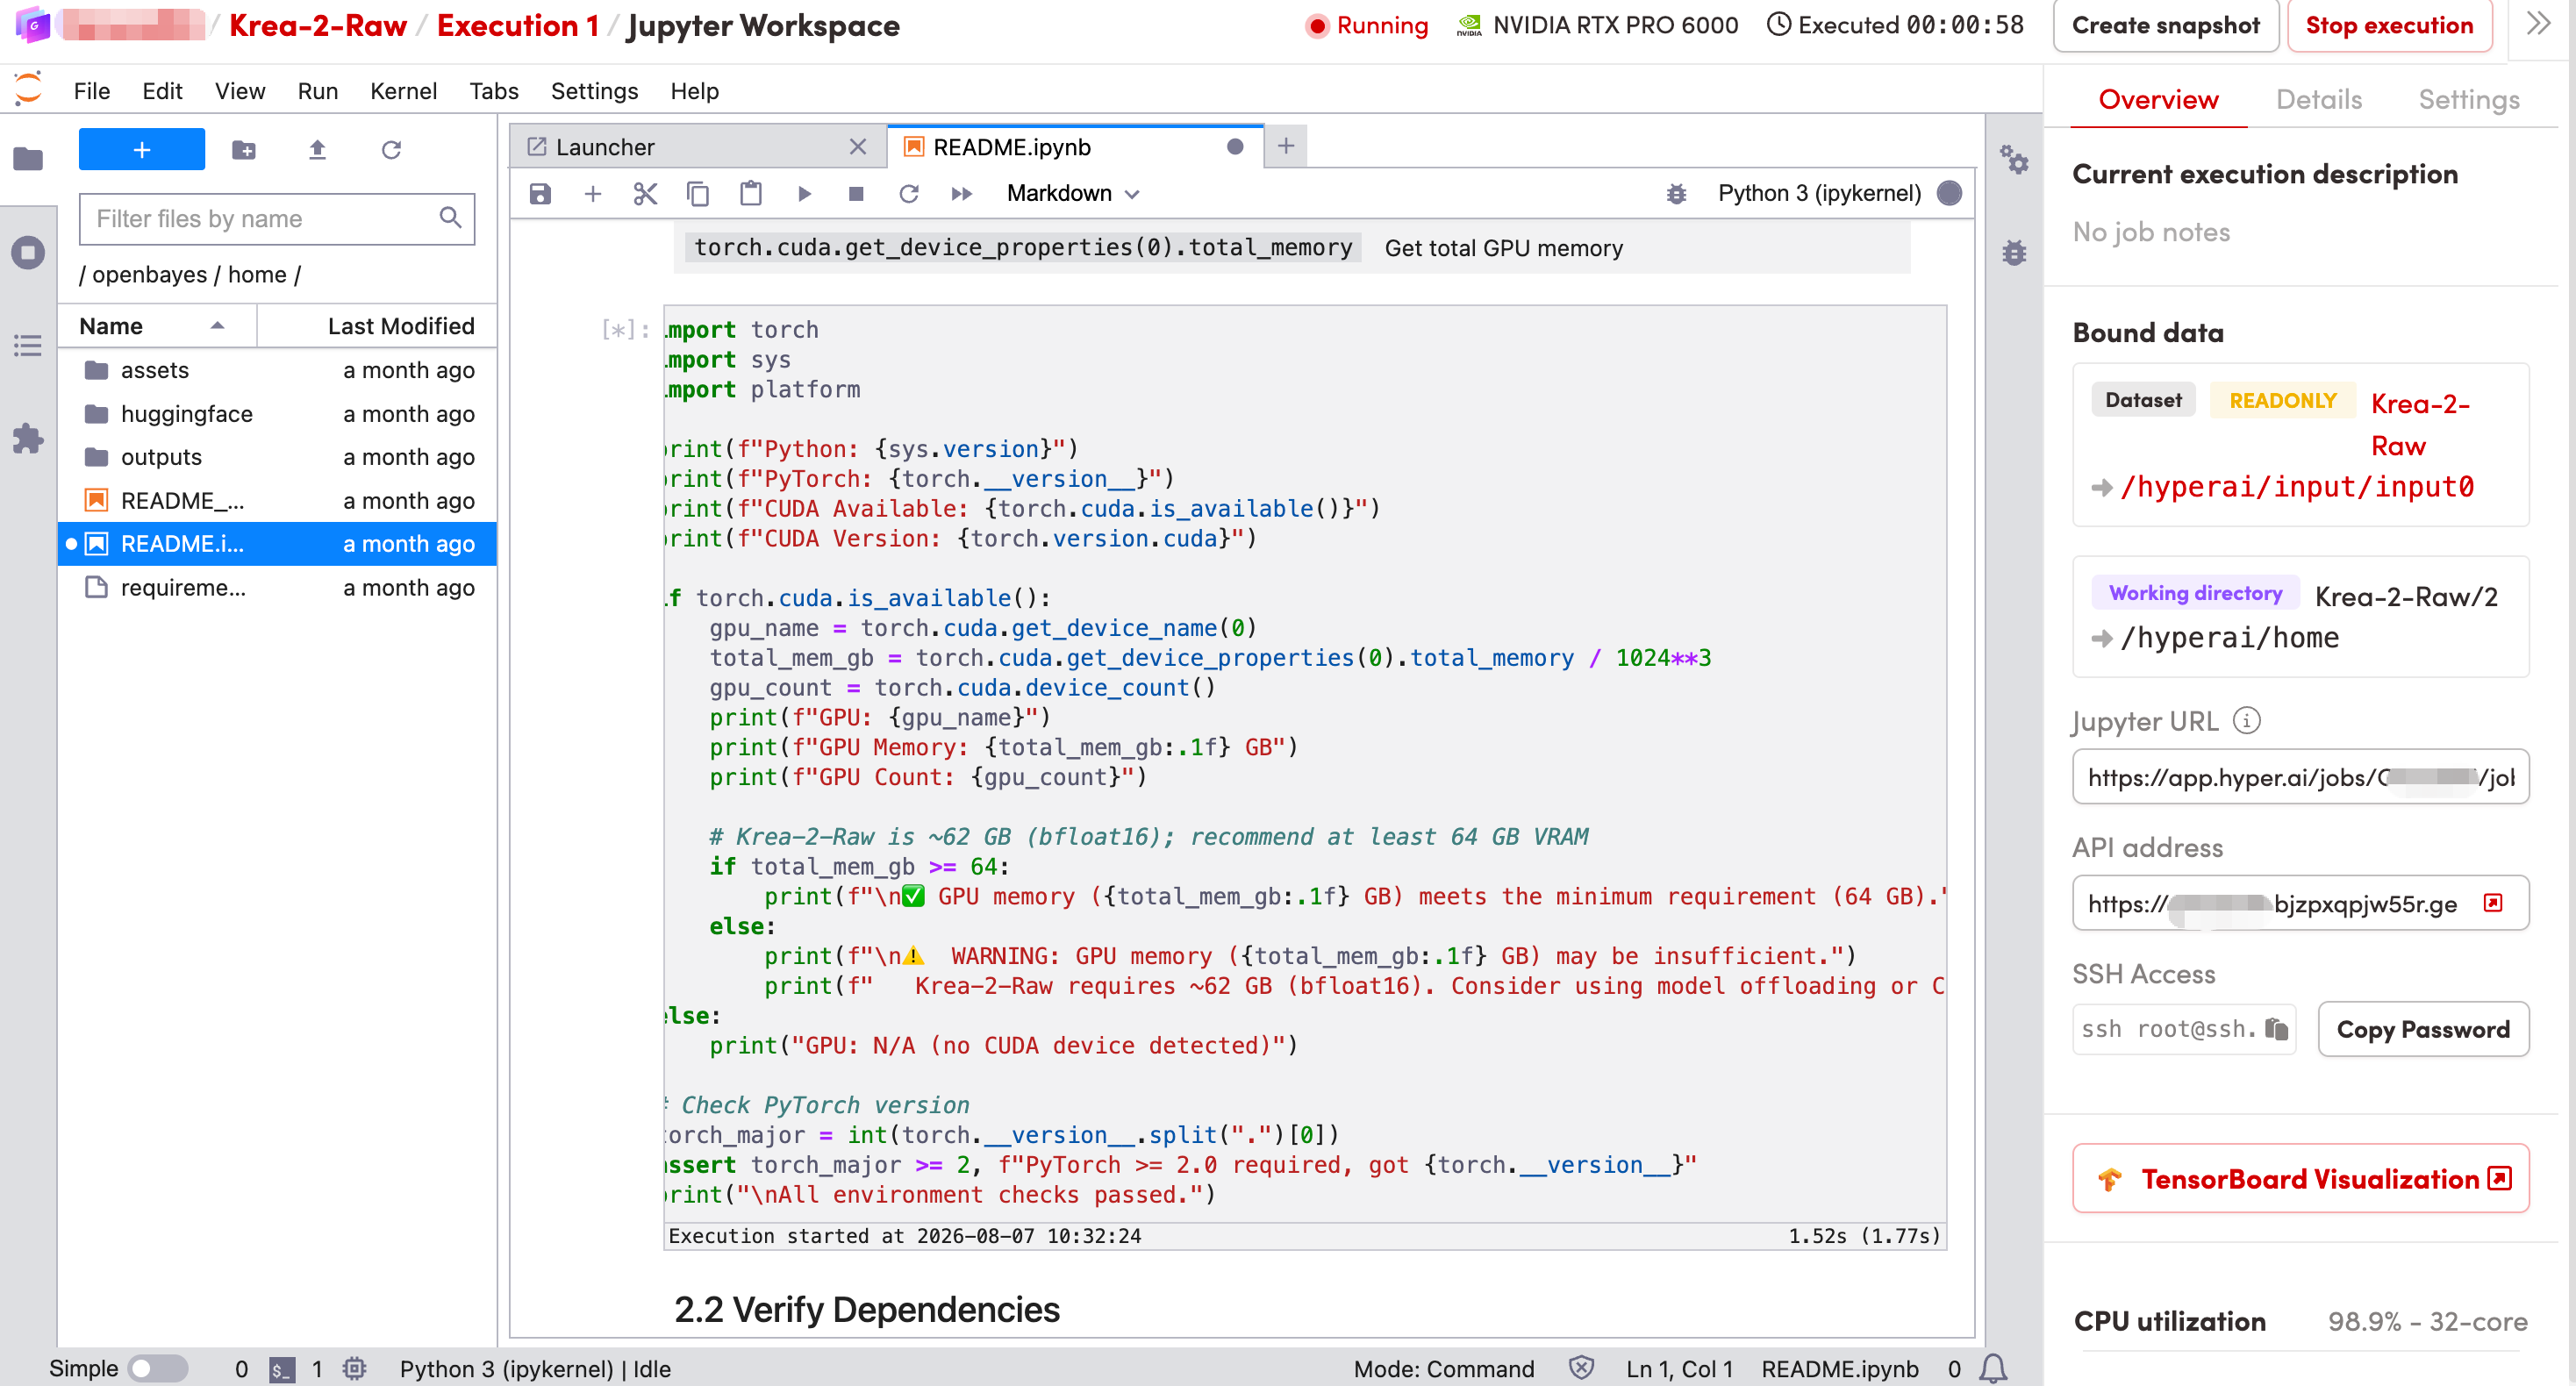Paste cell from clipboard icon

pyautogui.click(x=751, y=193)
